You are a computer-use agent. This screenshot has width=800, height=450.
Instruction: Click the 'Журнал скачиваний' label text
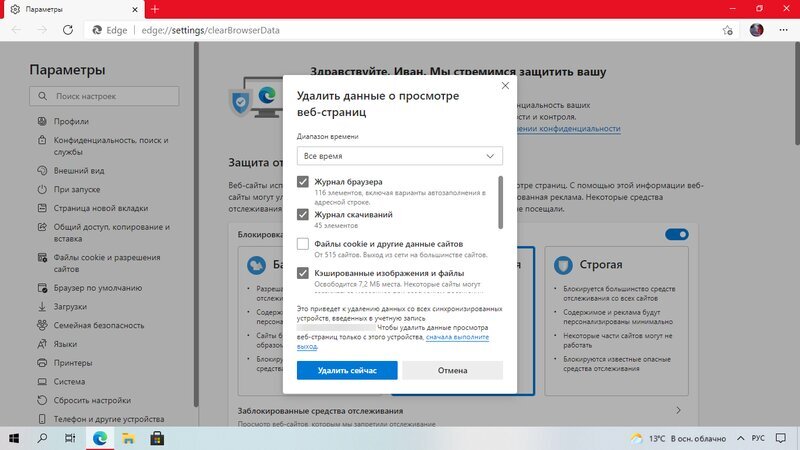[353, 214]
